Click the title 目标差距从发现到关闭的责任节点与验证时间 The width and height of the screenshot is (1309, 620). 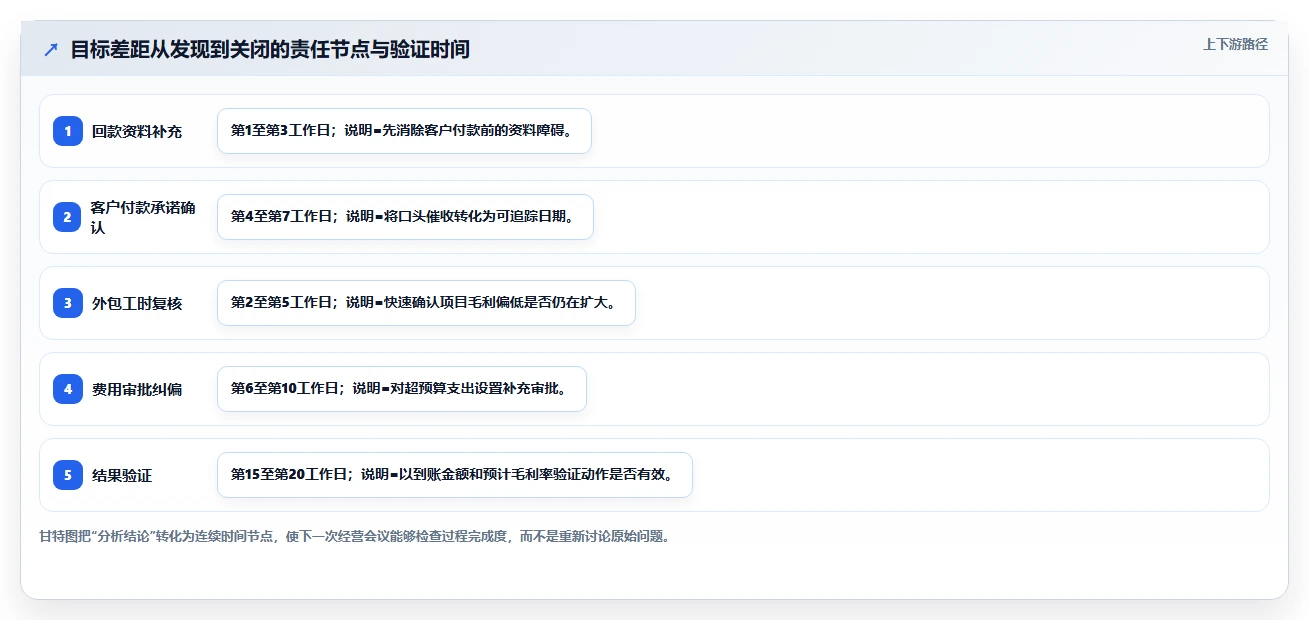point(270,50)
